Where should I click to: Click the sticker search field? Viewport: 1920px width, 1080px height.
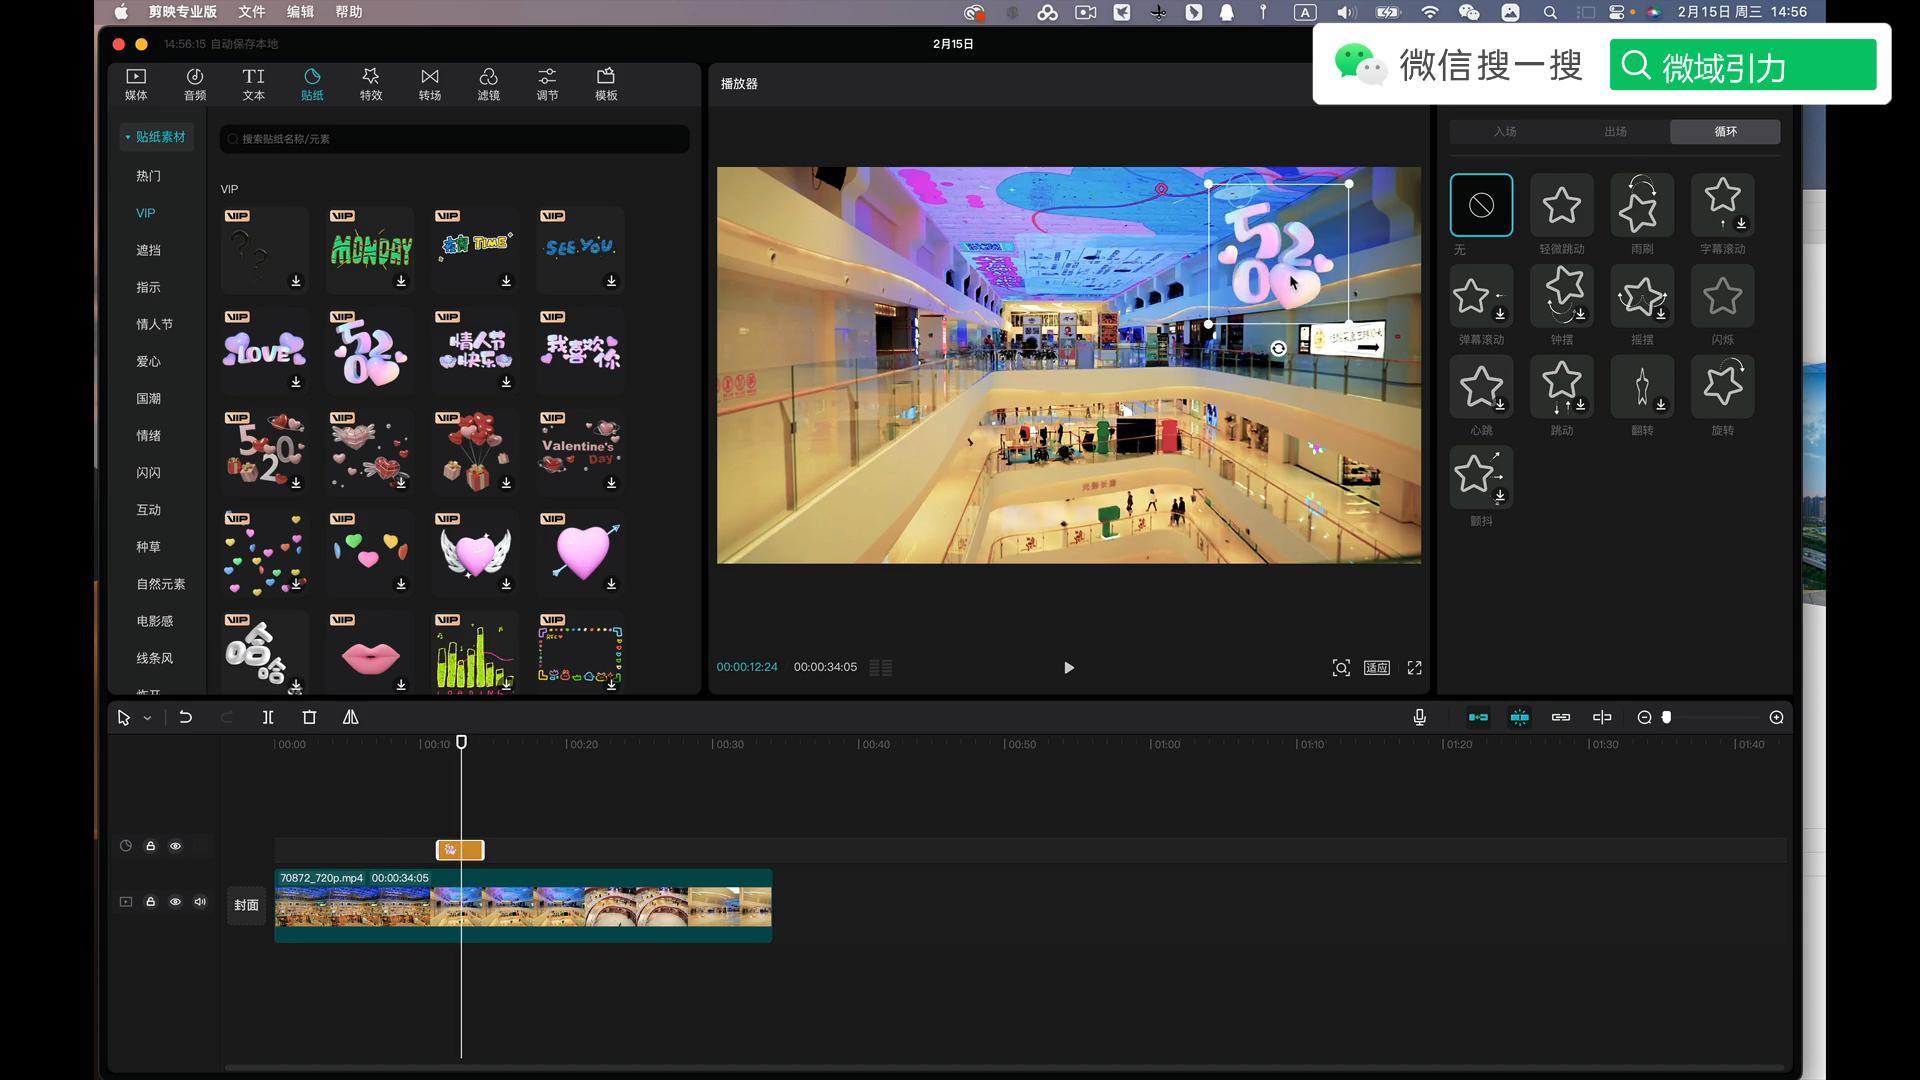[455, 139]
